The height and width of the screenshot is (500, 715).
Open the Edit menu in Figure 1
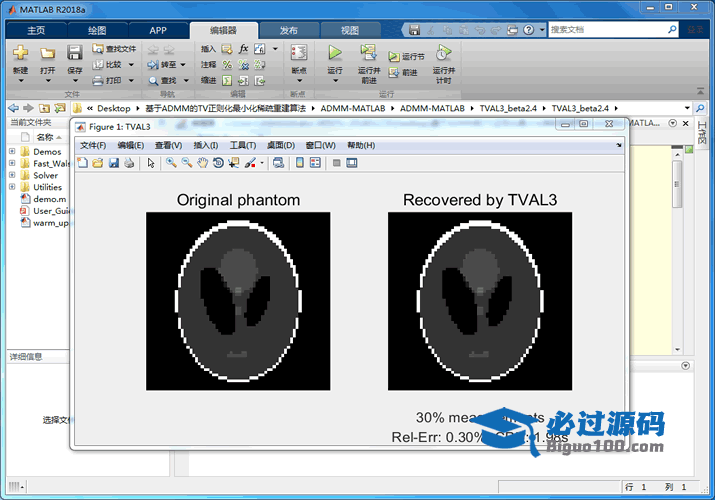pyautogui.click(x=130, y=145)
